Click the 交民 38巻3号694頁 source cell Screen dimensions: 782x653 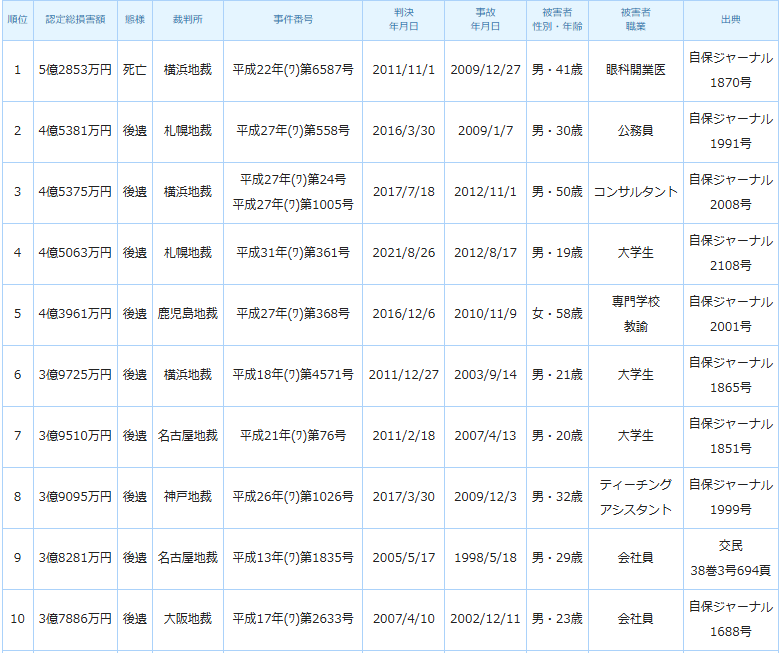pyautogui.click(x=730, y=558)
